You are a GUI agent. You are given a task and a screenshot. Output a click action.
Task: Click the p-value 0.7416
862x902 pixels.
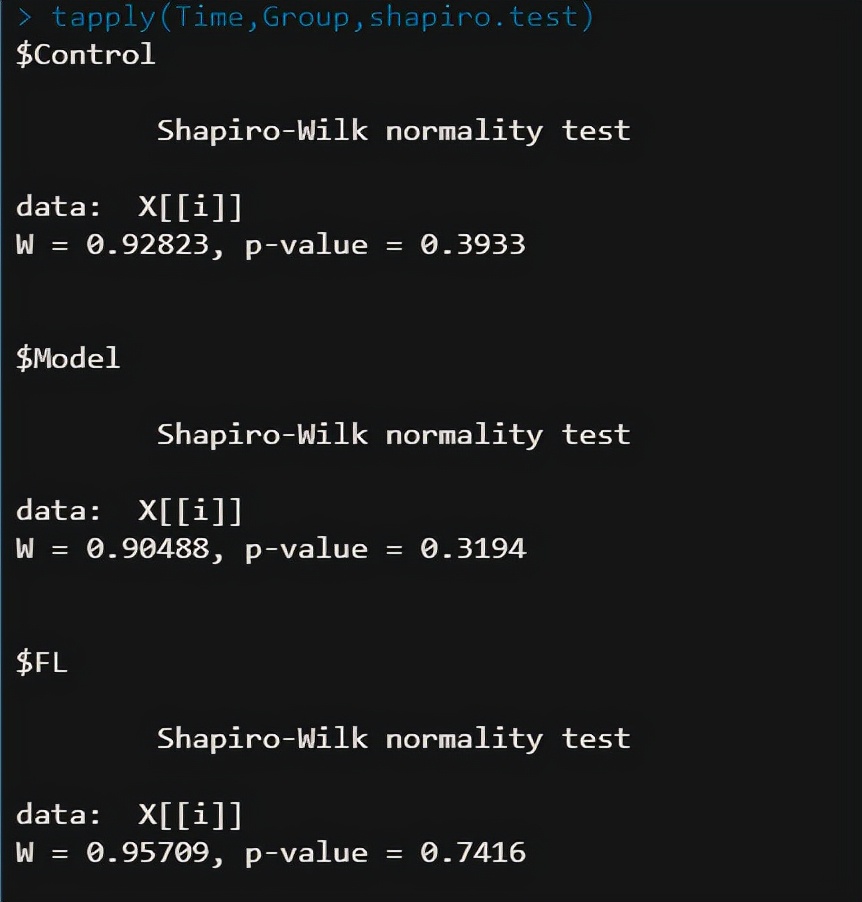pos(473,853)
